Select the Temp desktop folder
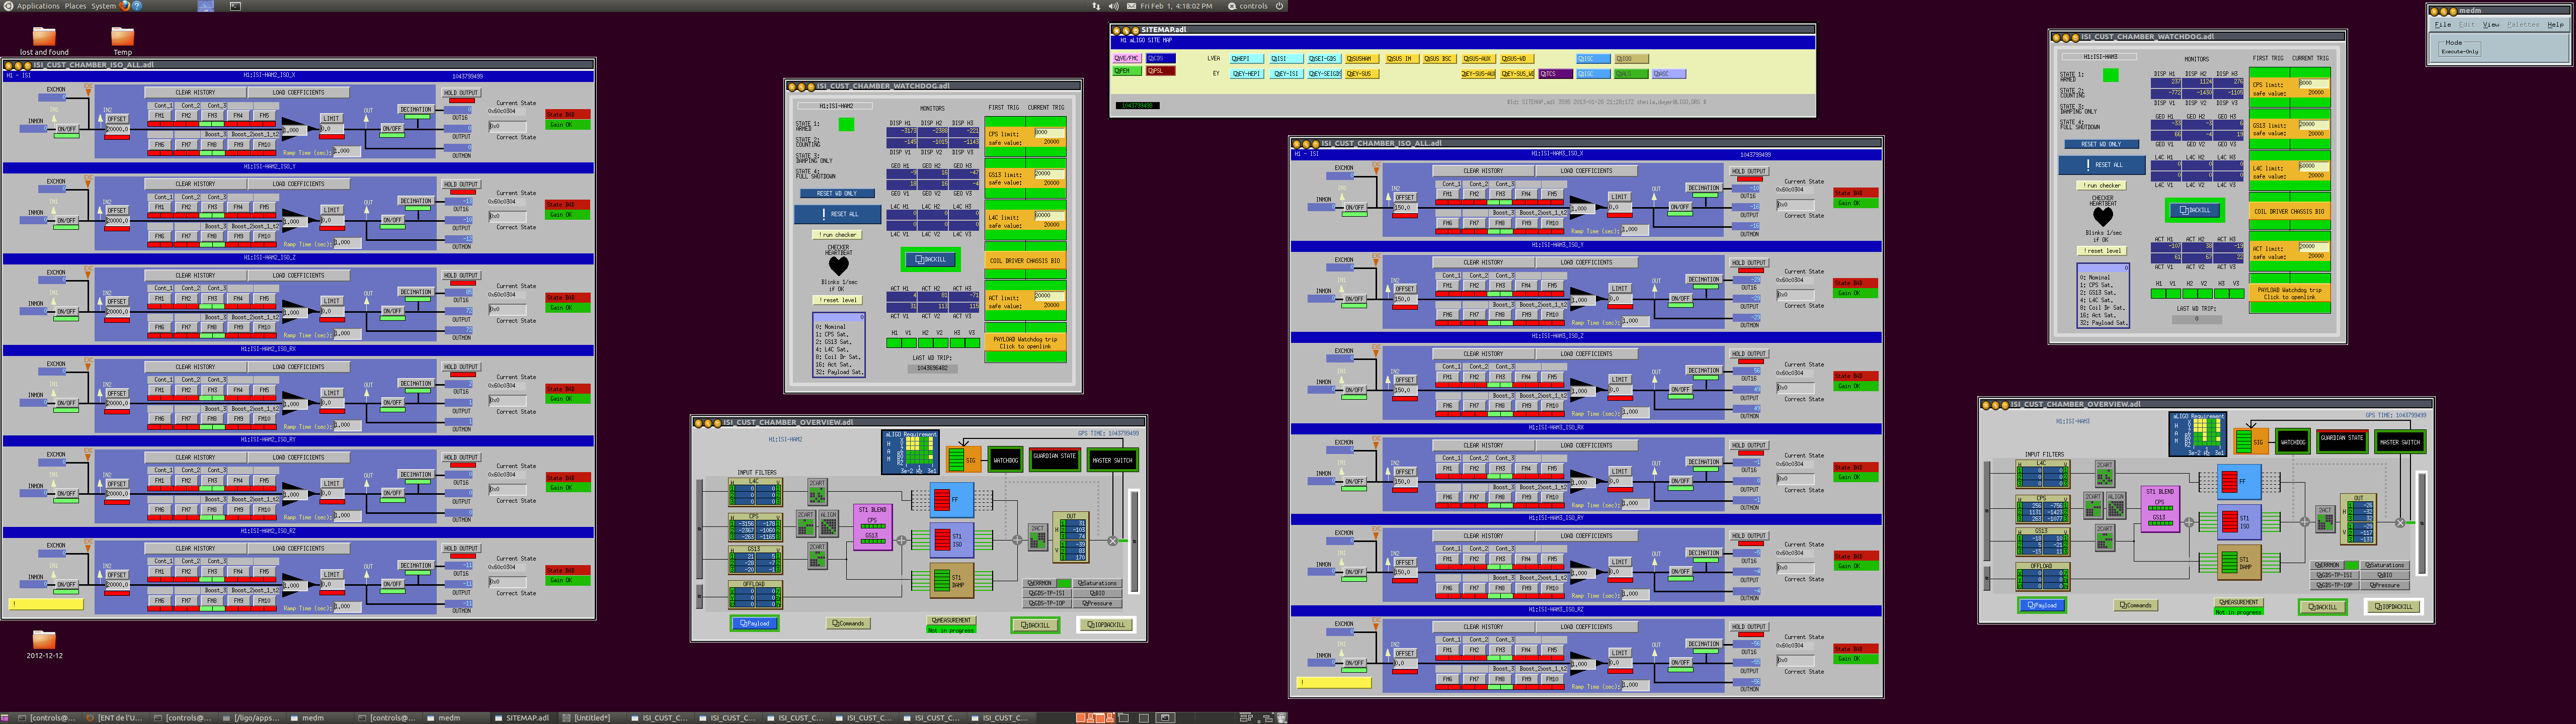This screenshot has height=724, width=2576. click(122, 41)
